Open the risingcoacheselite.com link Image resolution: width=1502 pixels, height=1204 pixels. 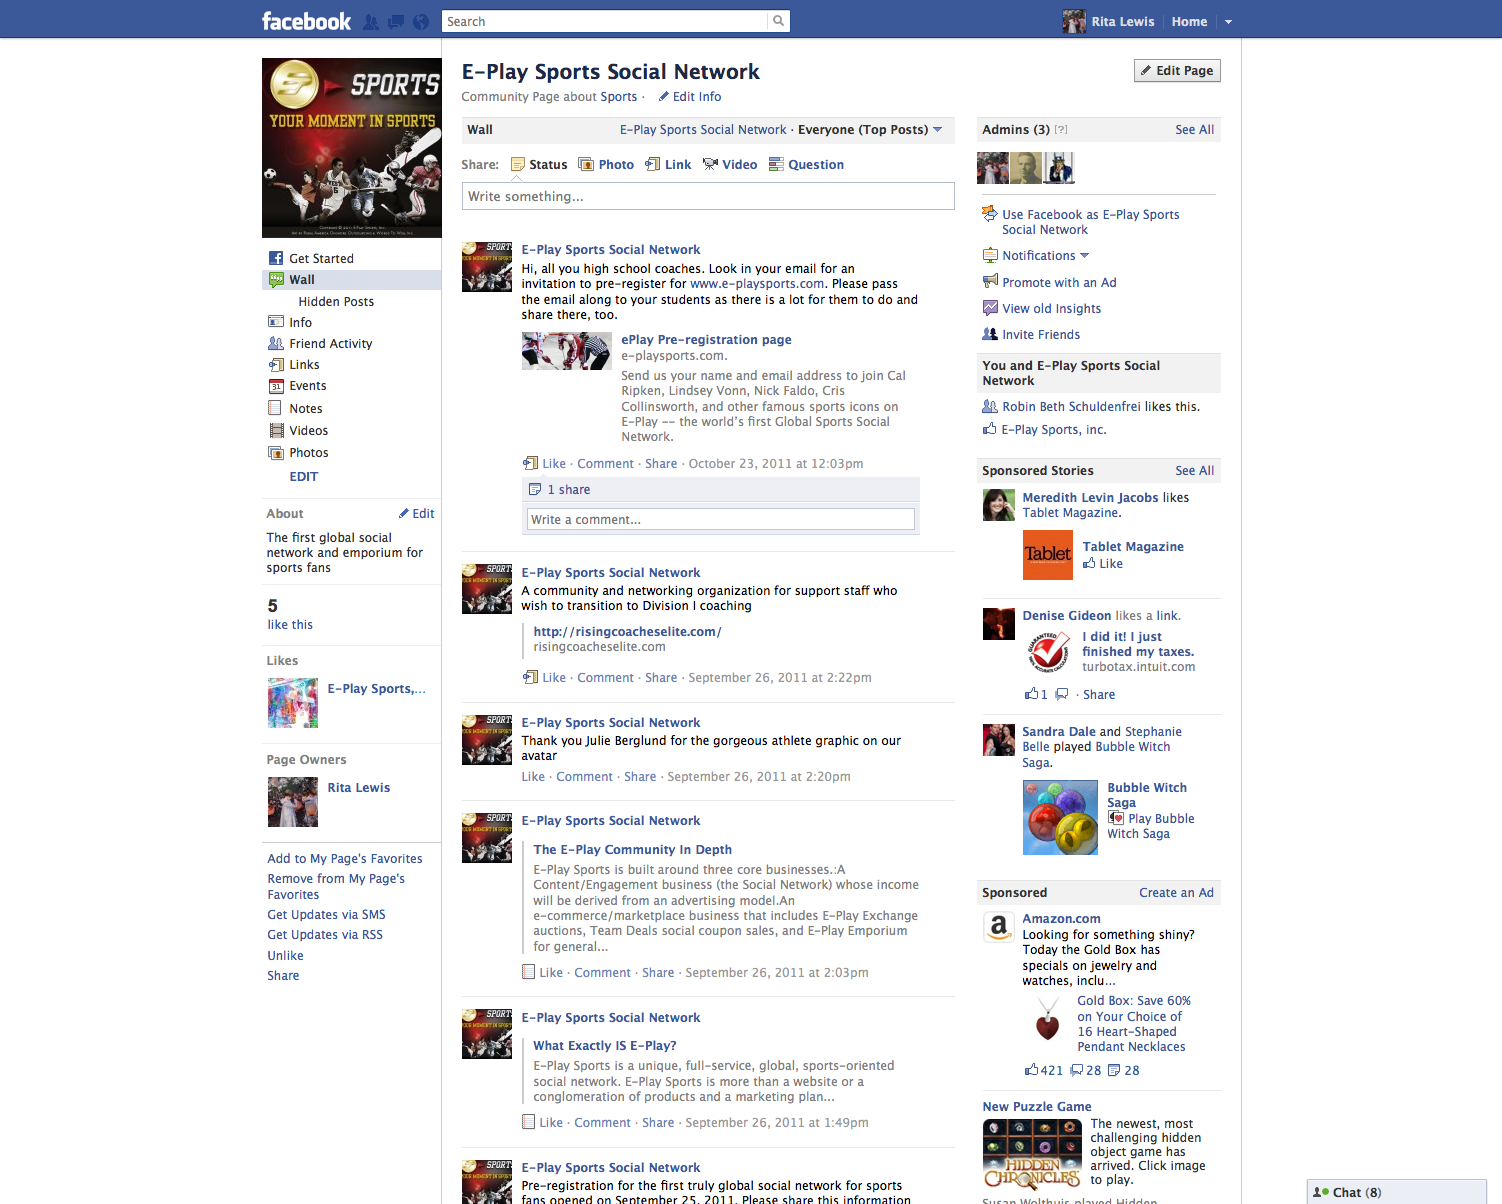[627, 632]
